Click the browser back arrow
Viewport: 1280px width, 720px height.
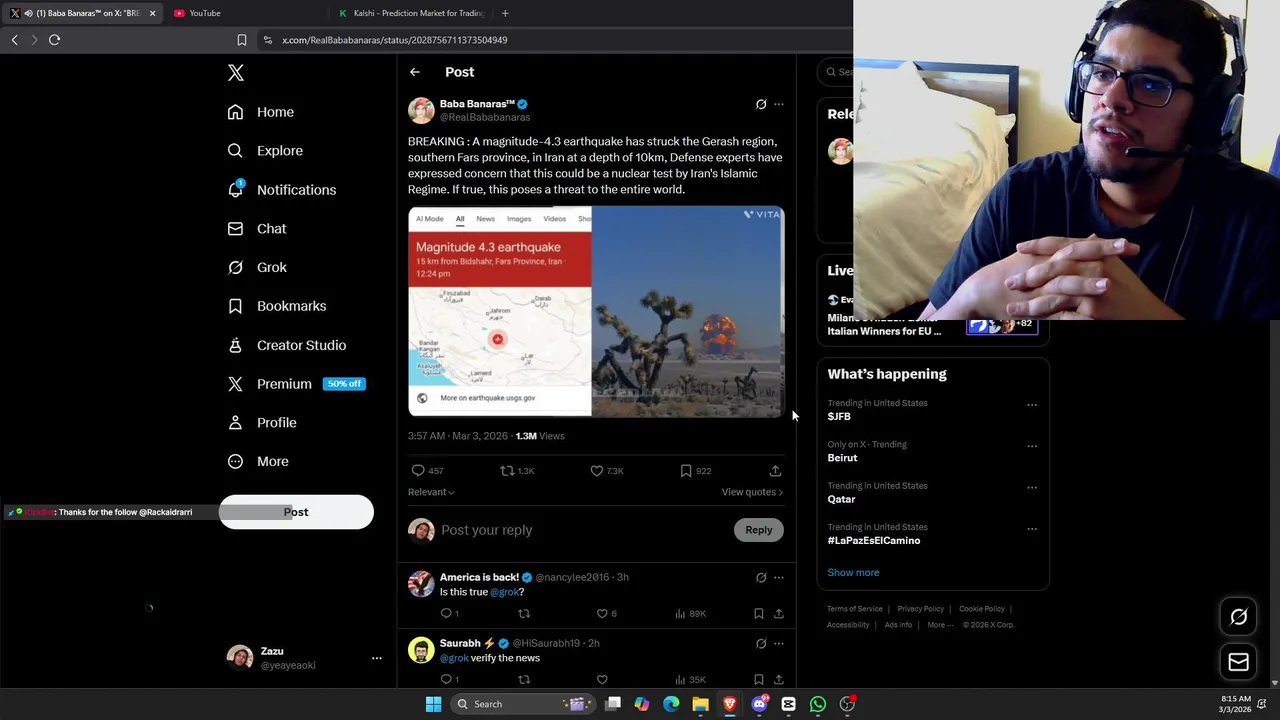coord(14,40)
